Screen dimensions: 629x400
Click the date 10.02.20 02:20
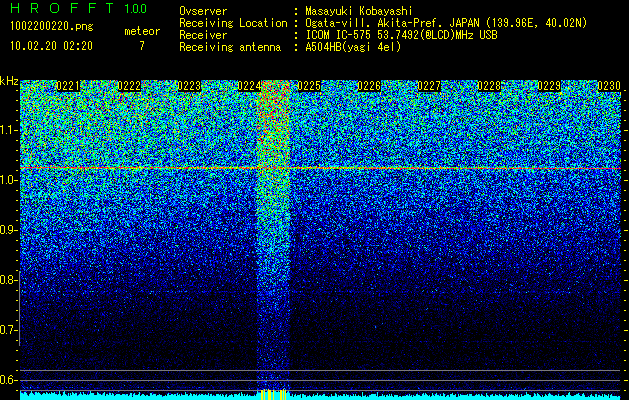[x=51, y=46]
